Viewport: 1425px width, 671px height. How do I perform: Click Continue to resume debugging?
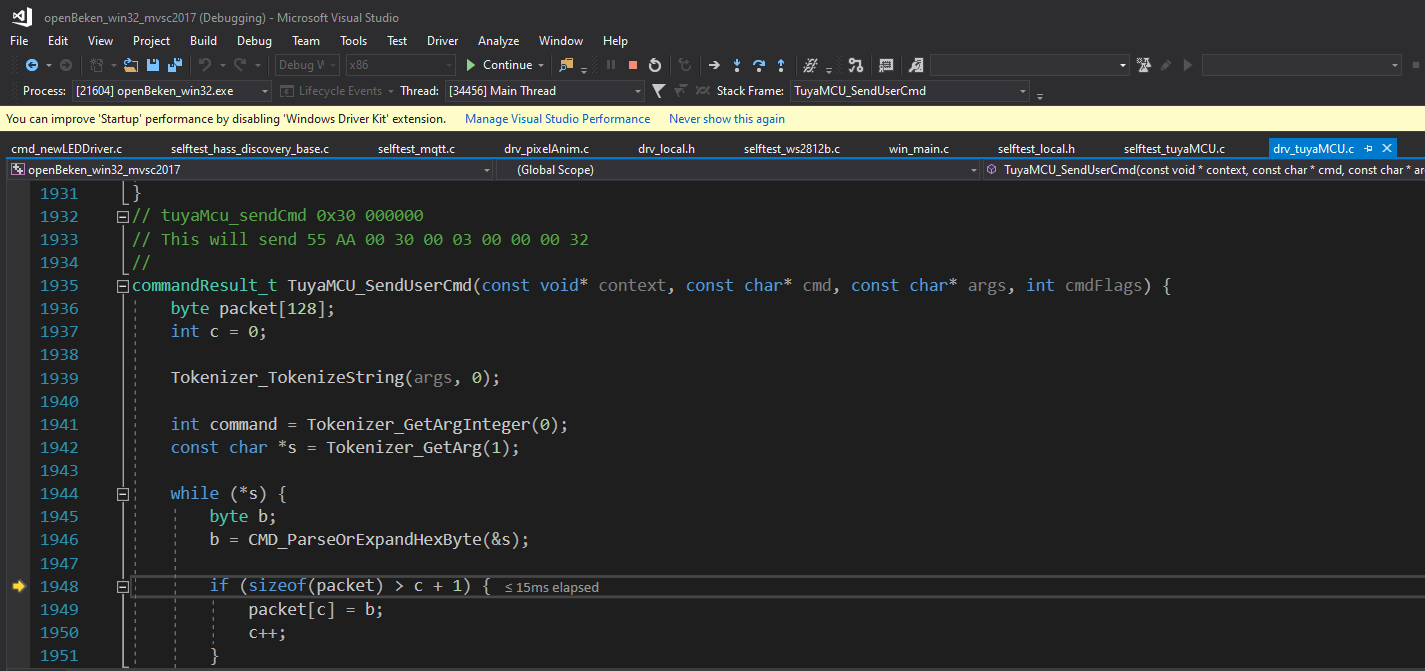tap(497, 65)
